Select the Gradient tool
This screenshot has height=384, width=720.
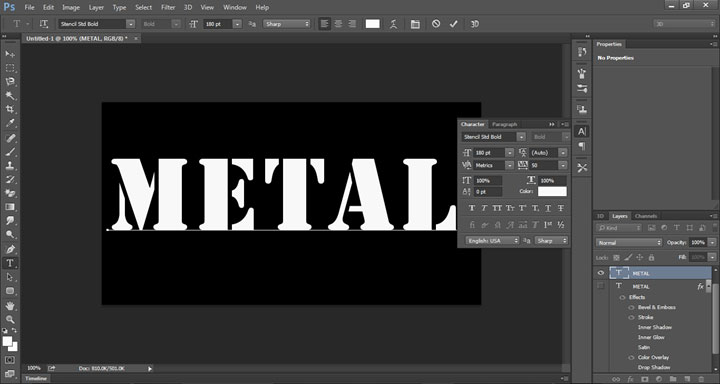[10, 207]
